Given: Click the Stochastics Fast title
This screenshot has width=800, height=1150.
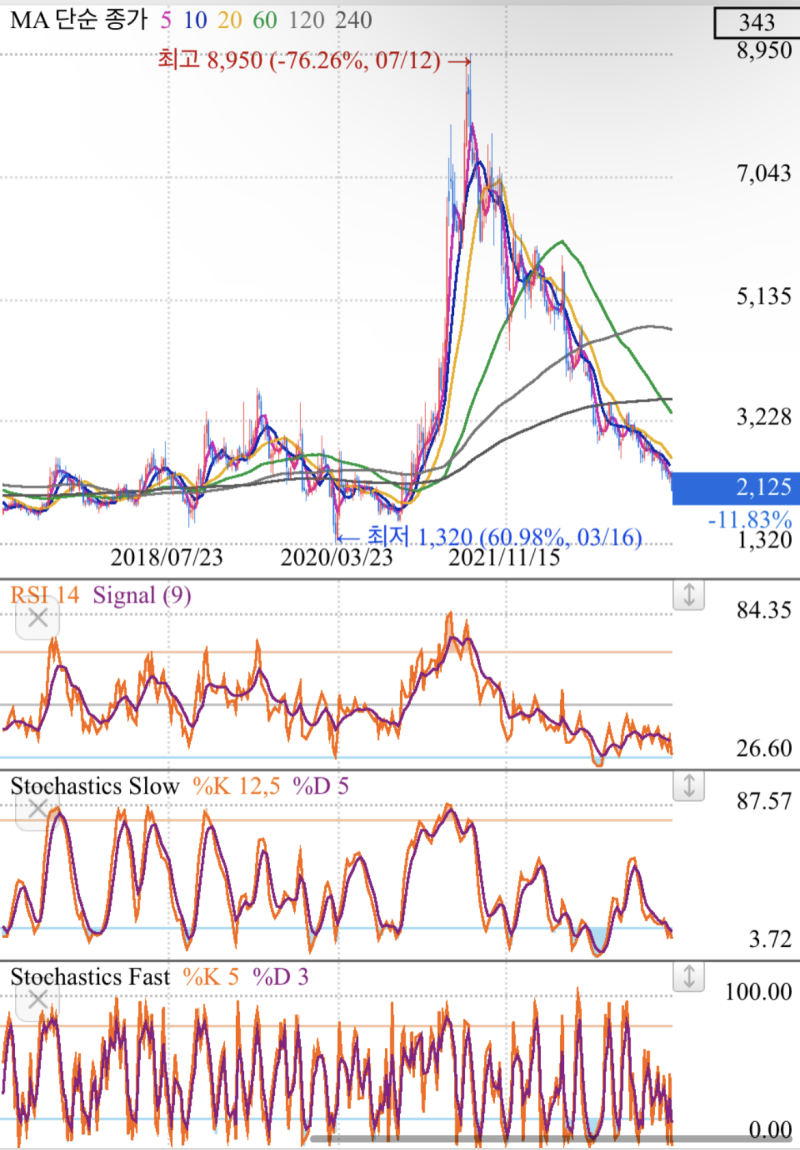Looking at the screenshot, I should point(90,977).
